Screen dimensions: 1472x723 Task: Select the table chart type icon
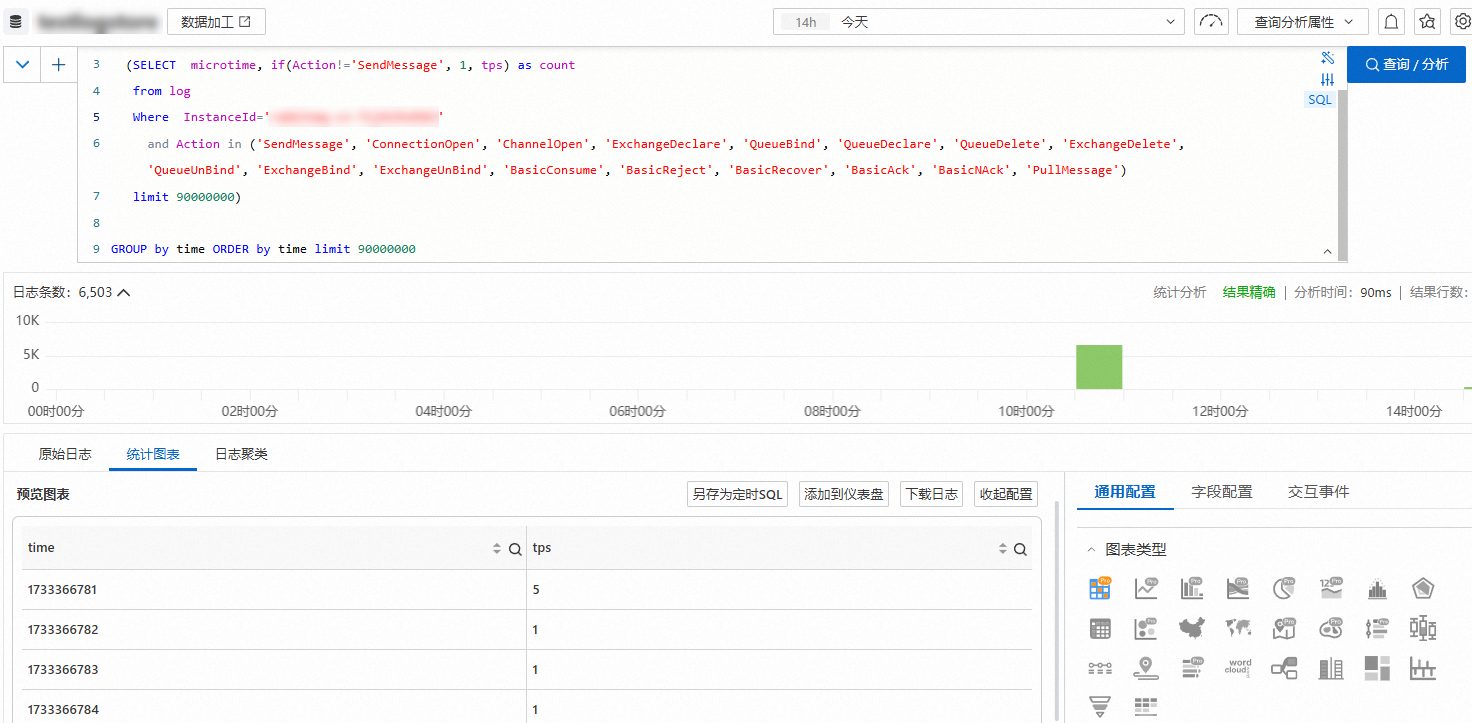click(1100, 589)
